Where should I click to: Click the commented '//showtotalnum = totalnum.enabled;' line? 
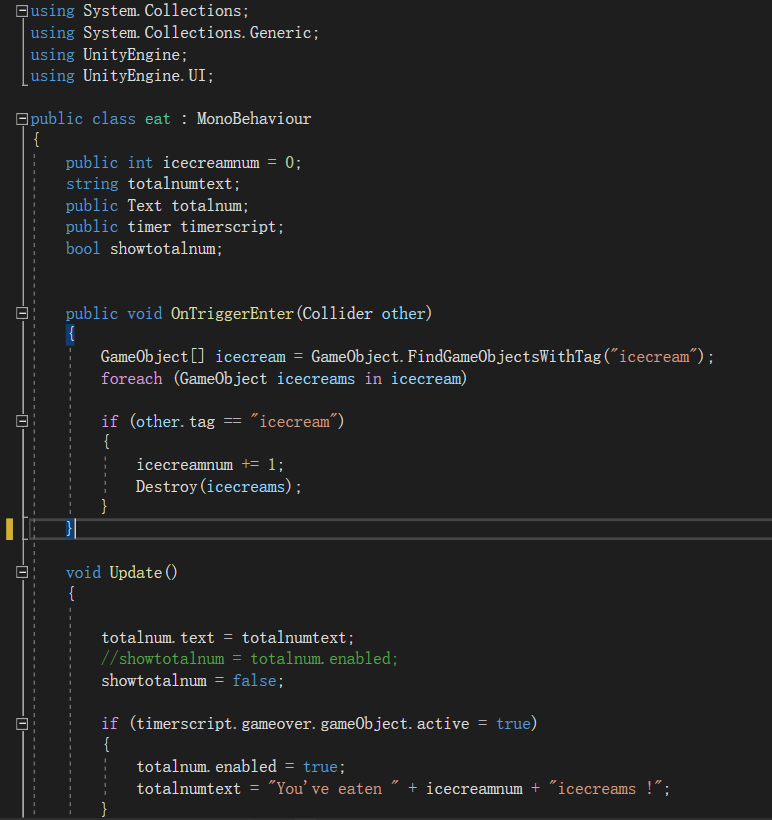click(249, 659)
